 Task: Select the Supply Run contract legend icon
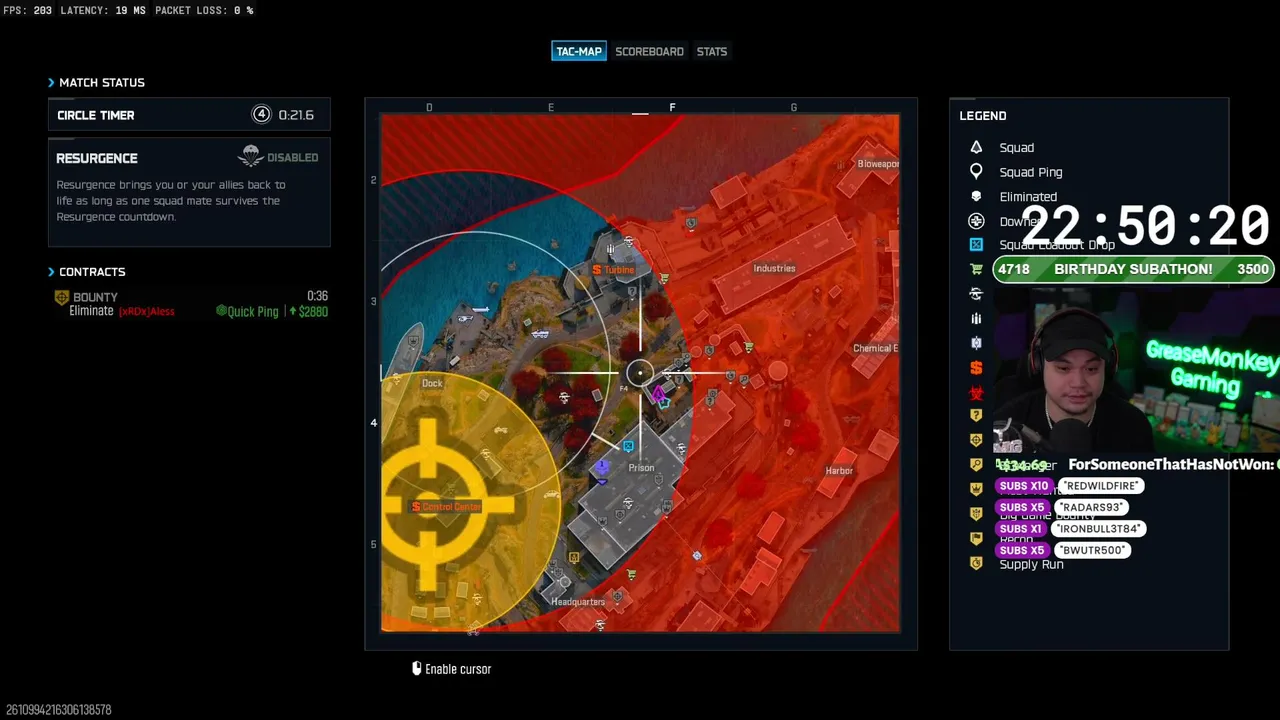tap(976, 564)
